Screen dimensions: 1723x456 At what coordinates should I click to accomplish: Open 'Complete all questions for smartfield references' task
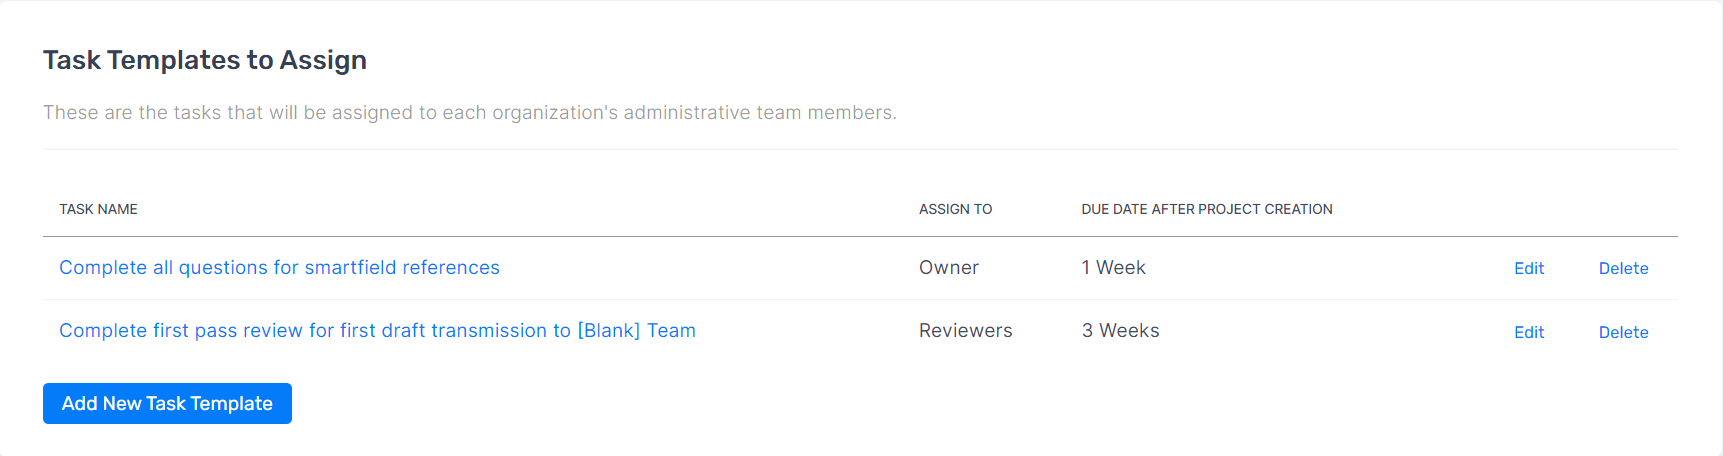[279, 268]
